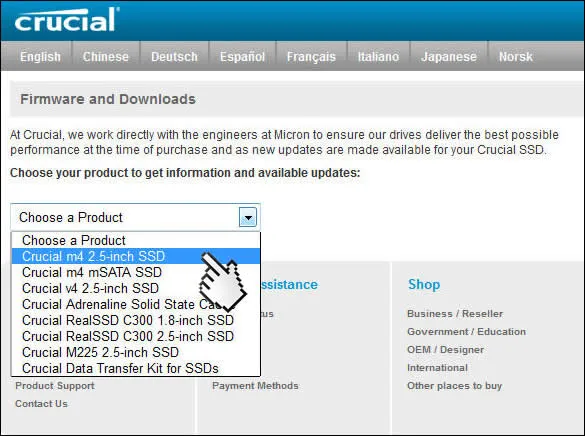Open the Product Support link
Screen dimensions: 585x436
point(55,386)
